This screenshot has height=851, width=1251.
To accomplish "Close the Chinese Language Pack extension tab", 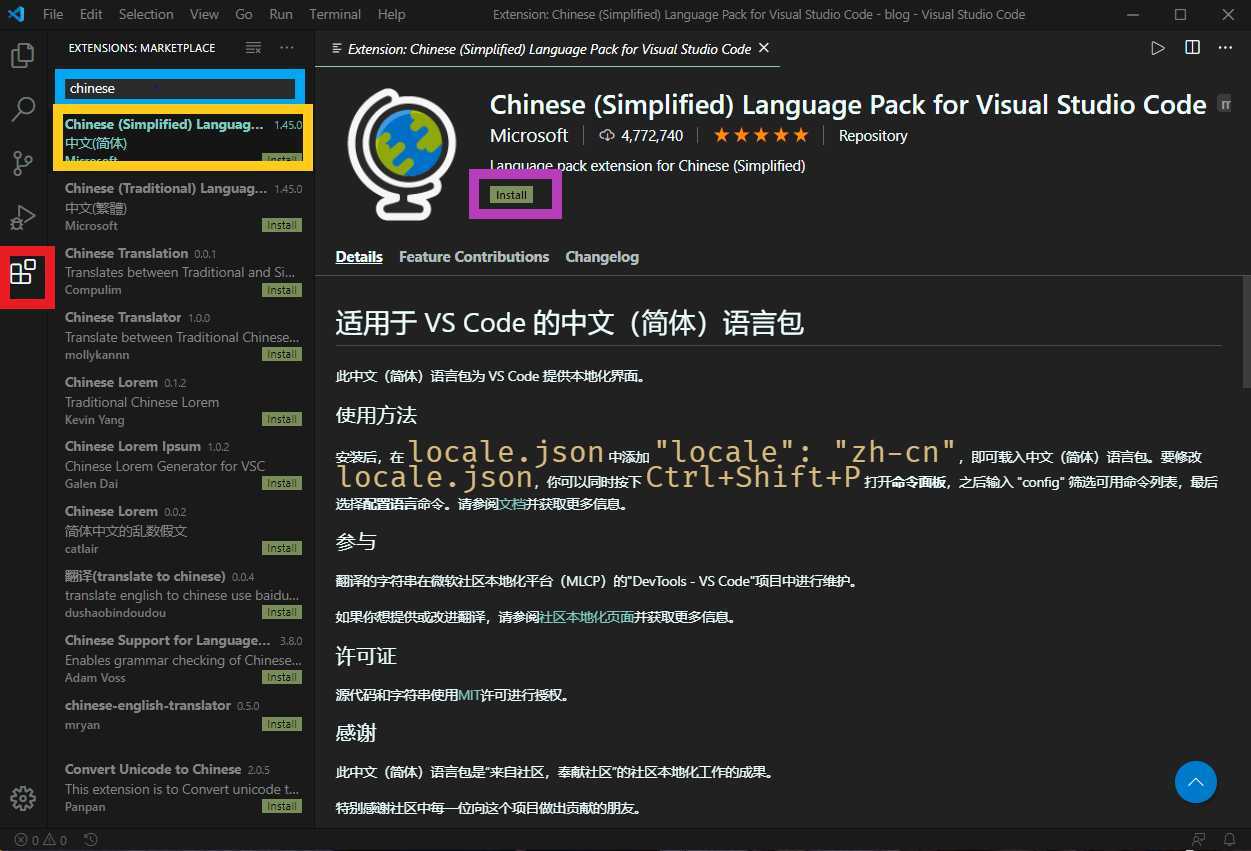I will [x=764, y=48].
